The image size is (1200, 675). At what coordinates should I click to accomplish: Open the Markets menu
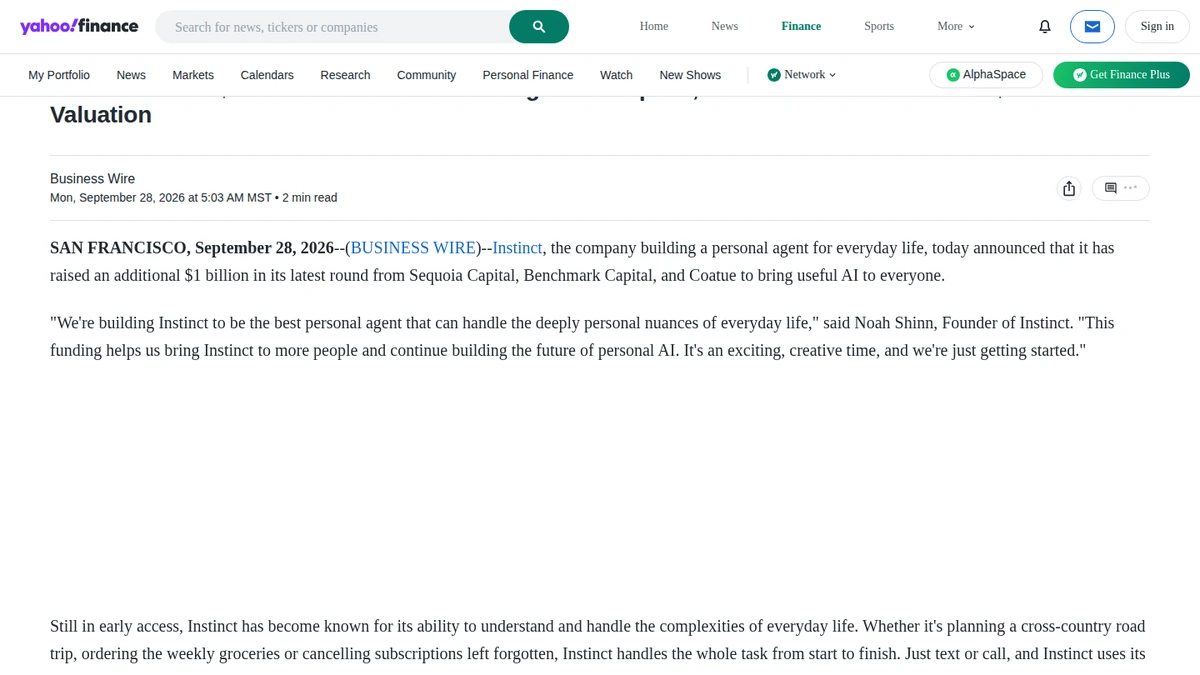click(x=193, y=75)
